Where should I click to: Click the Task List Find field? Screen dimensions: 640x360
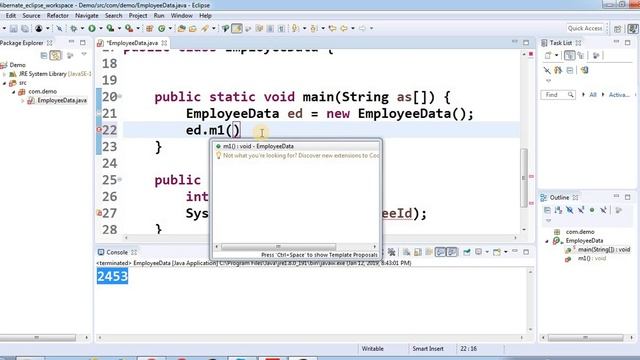click(x=558, y=95)
